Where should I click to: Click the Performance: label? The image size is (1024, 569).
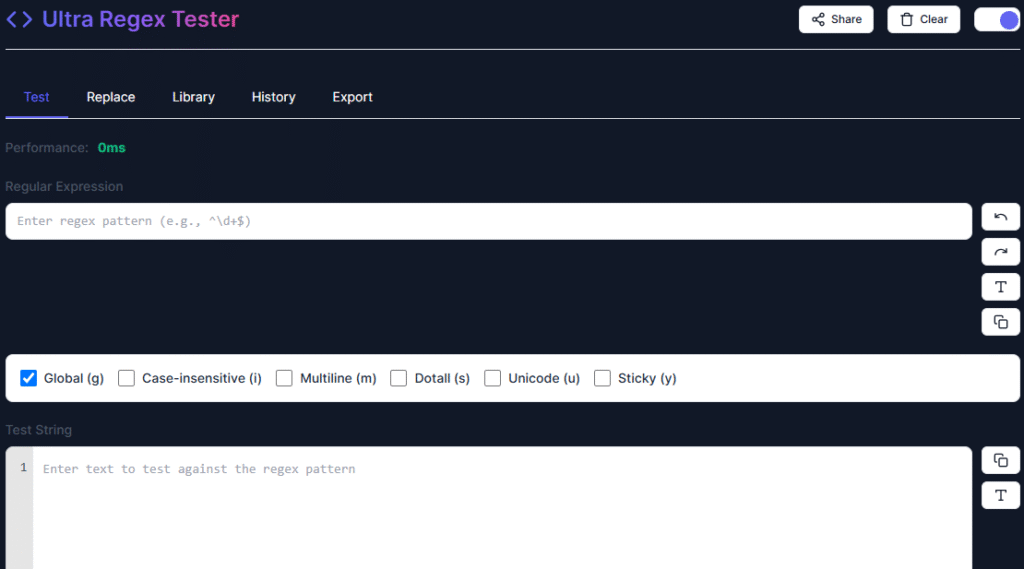[47, 148]
